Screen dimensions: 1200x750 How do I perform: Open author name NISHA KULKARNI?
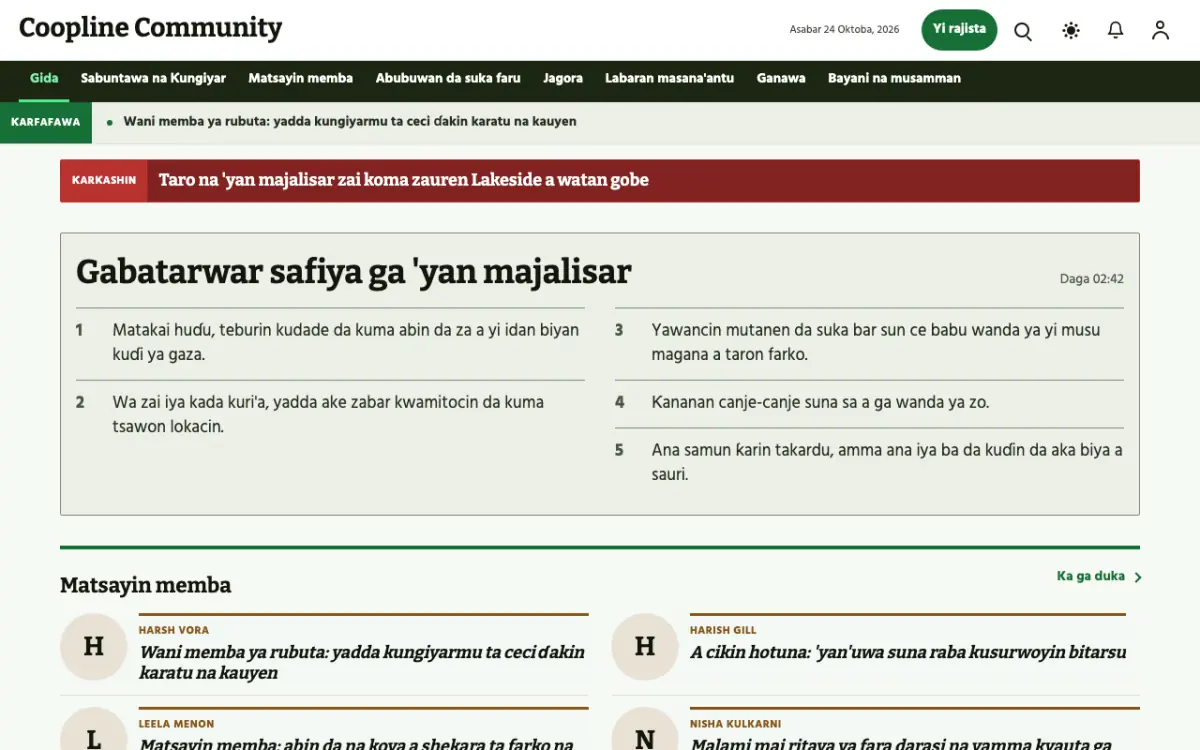click(736, 724)
